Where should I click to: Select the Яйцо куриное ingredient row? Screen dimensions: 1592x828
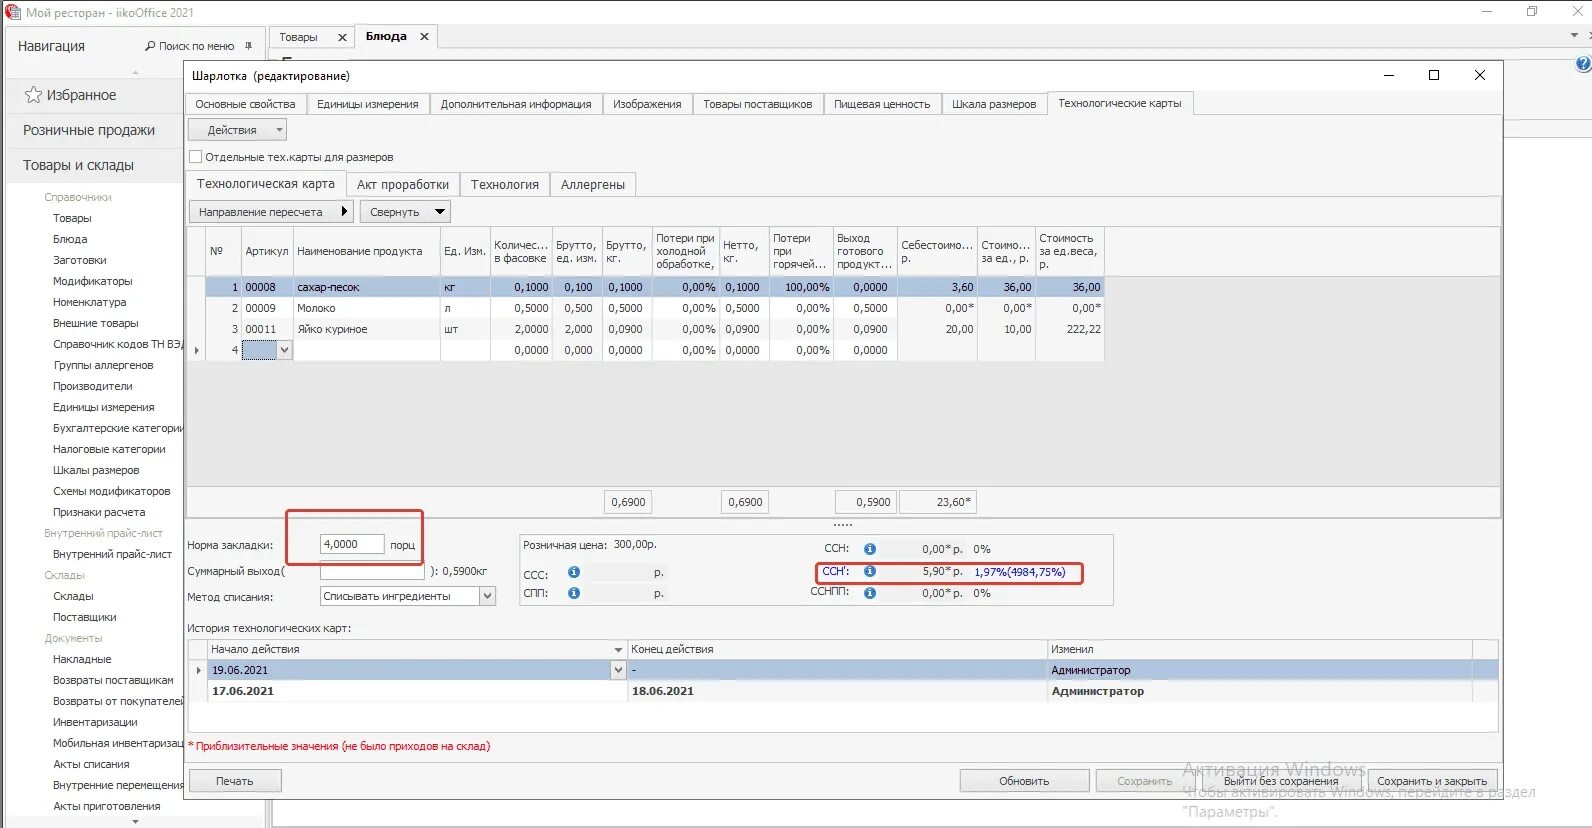pos(655,329)
